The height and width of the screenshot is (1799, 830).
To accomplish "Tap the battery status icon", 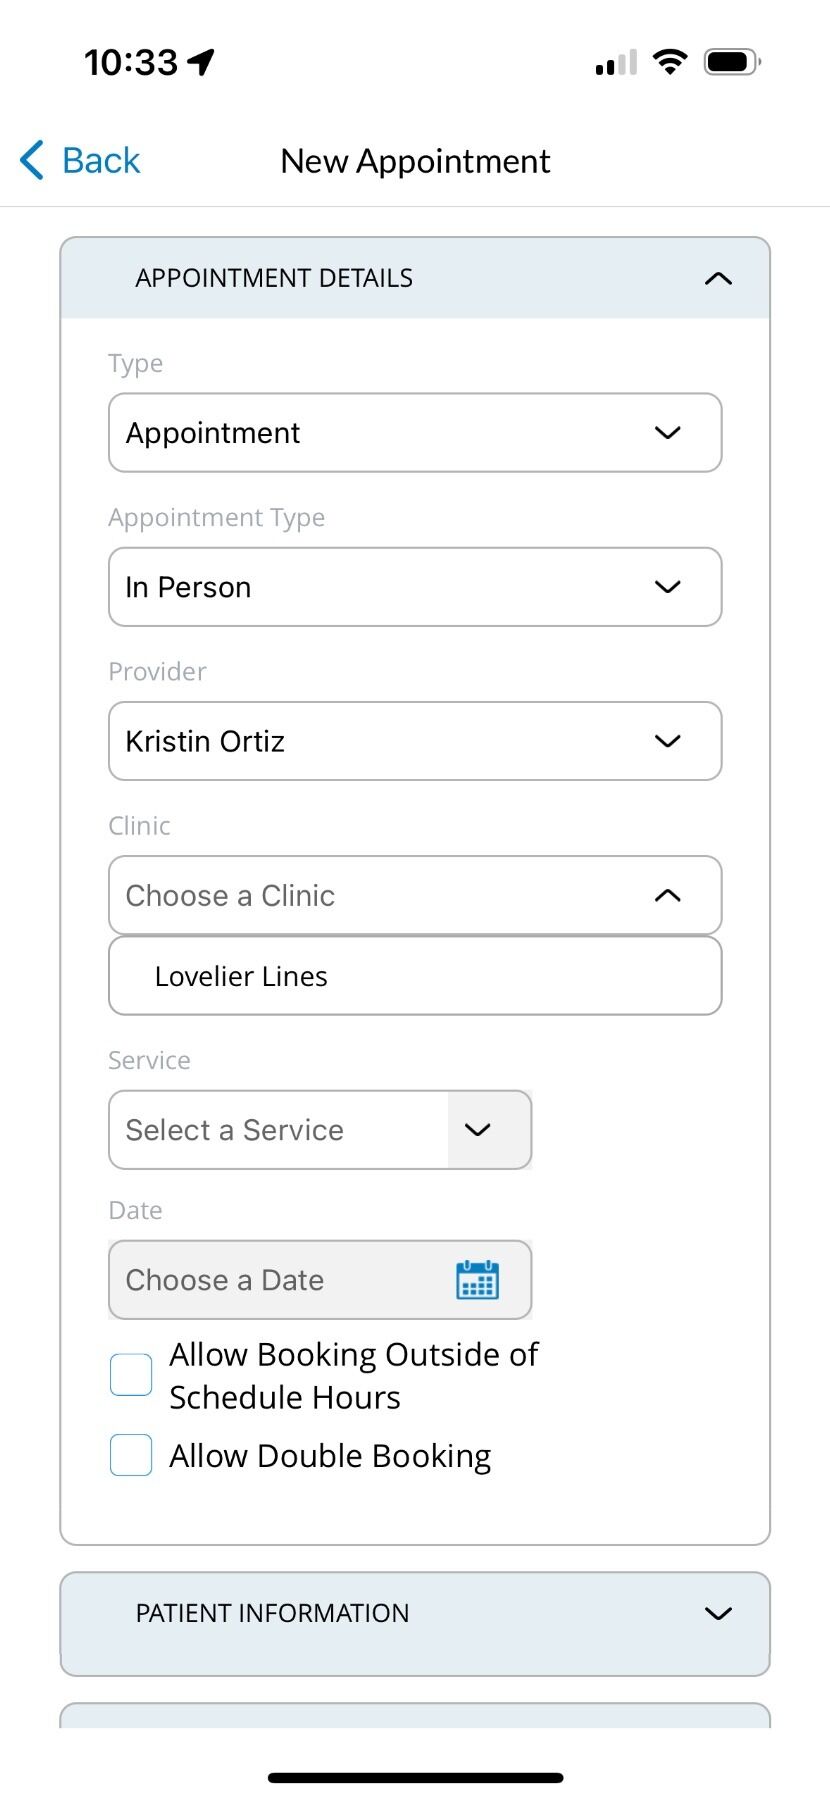I will tap(732, 62).
